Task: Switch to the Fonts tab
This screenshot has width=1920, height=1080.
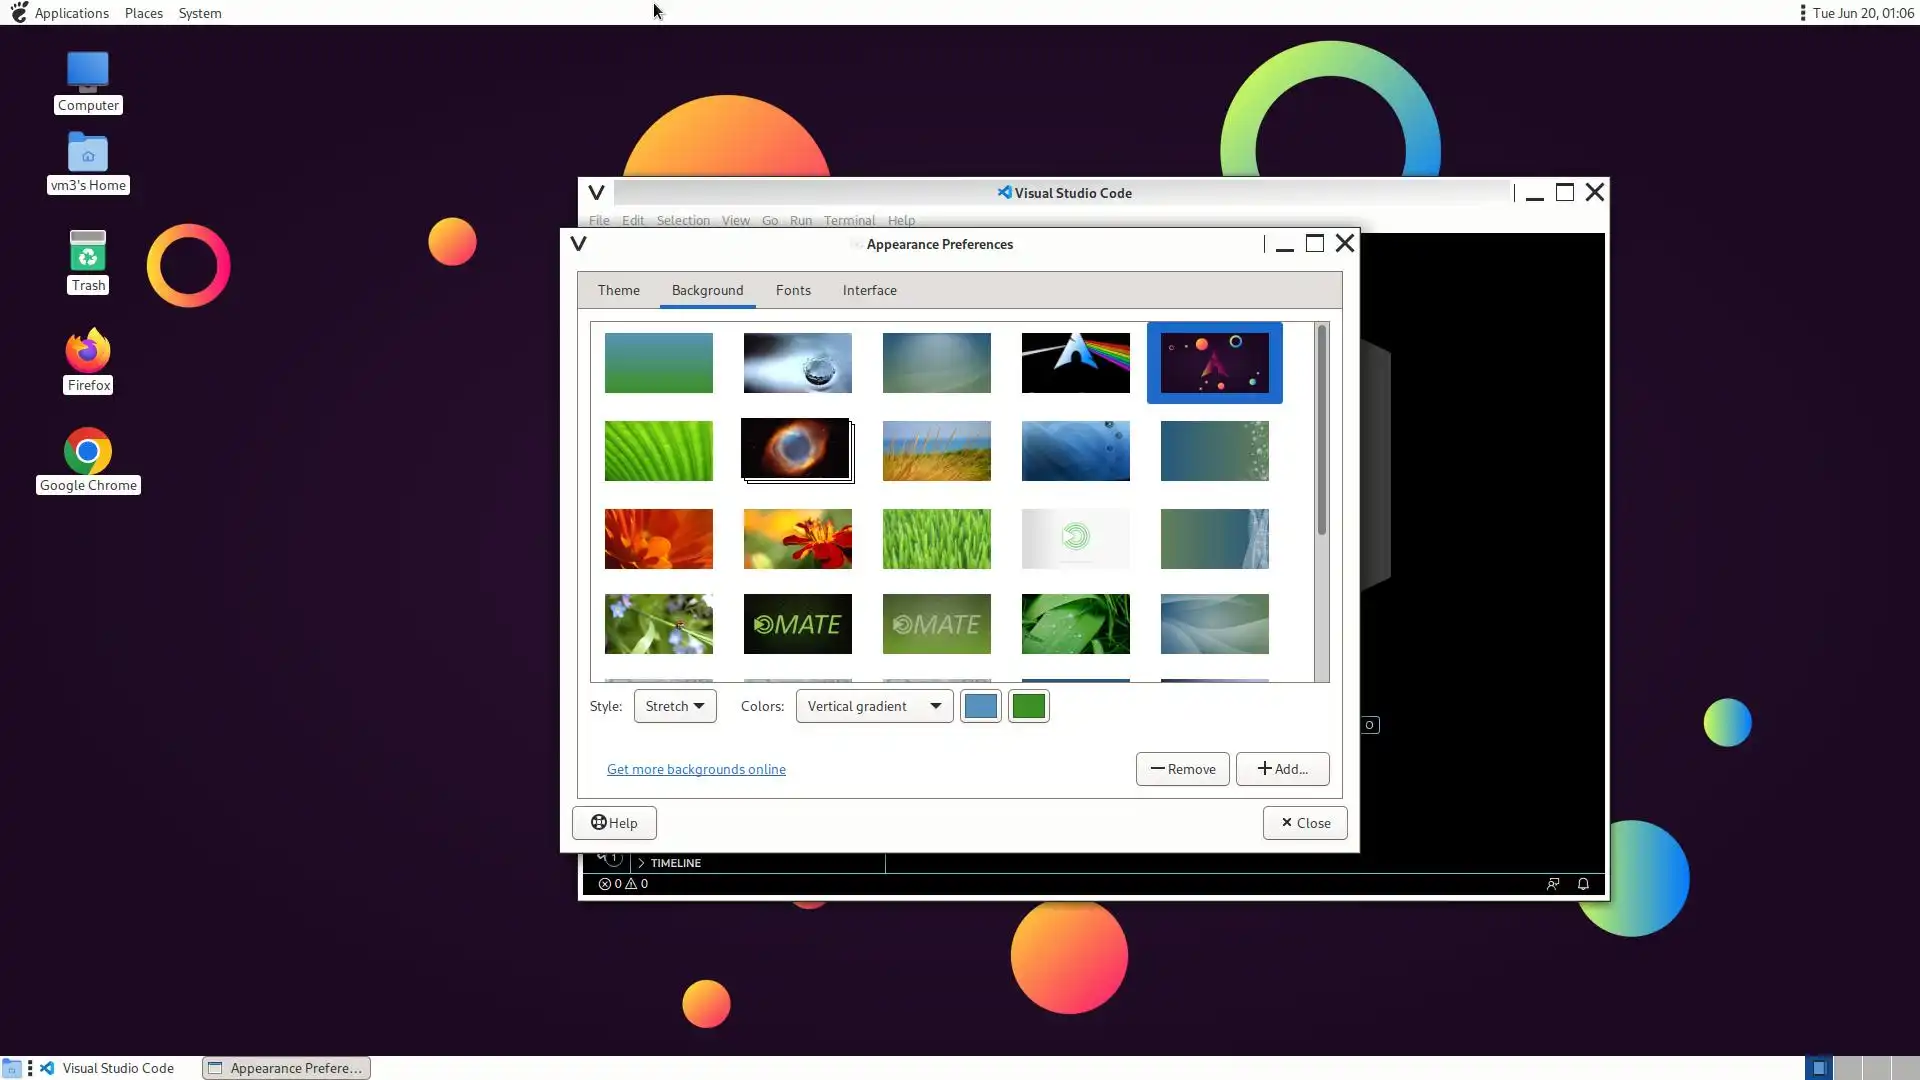Action: (x=793, y=290)
